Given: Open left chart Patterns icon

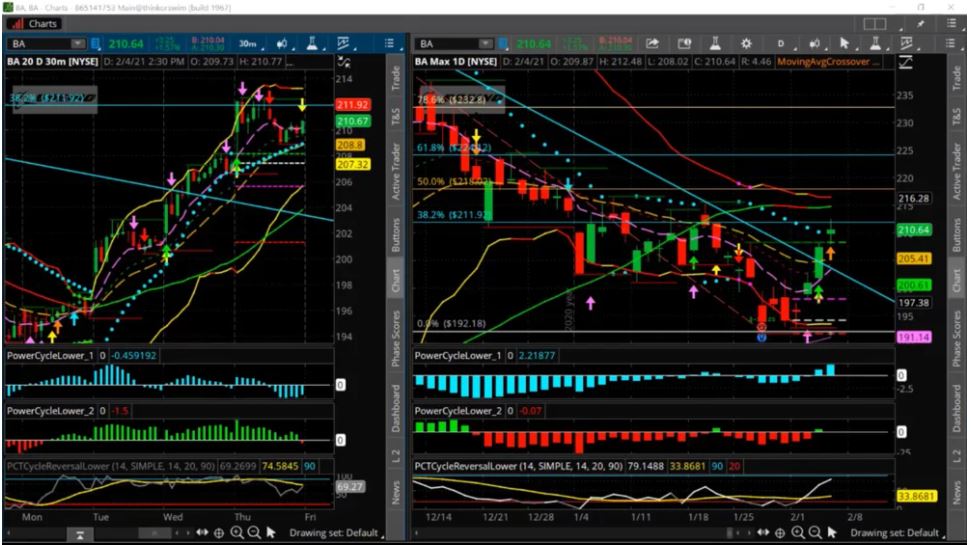Looking at the screenshot, I should pyautogui.click(x=343, y=43).
